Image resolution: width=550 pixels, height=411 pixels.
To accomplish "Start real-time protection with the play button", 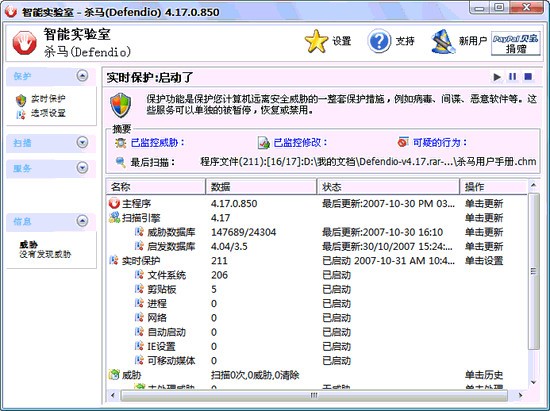I will pos(497,77).
